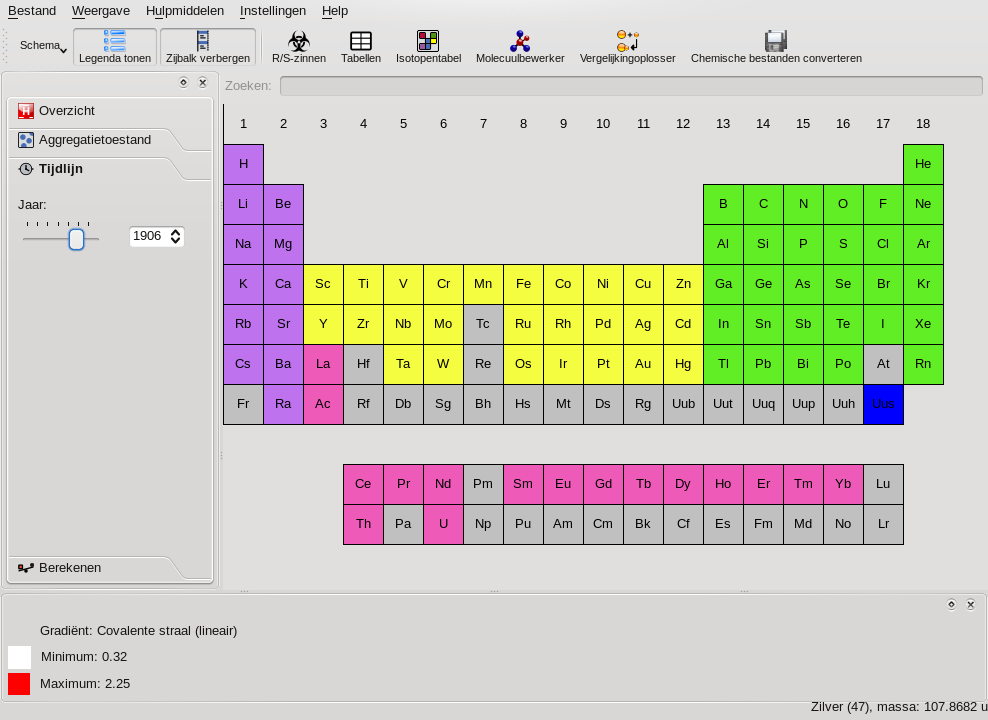The width and height of the screenshot is (988, 720).
Task: Click the white Minimum color swatch
Action: [x=20, y=657]
